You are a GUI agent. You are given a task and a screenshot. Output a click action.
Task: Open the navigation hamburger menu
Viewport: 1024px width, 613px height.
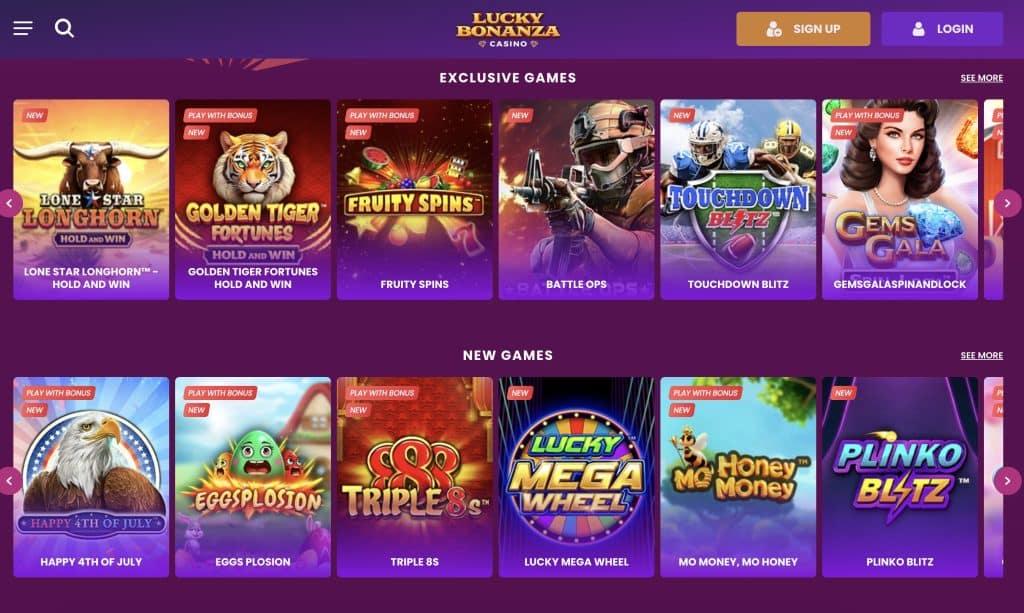click(x=22, y=28)
